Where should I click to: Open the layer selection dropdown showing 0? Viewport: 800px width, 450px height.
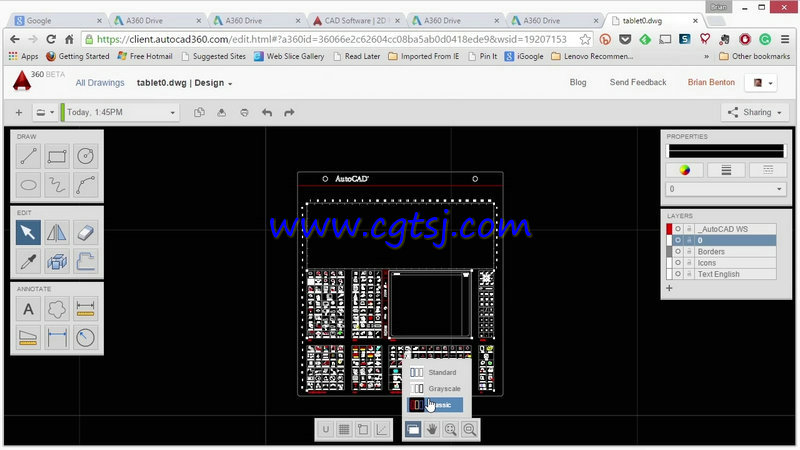pyautogui.click(x=725, y=189)
